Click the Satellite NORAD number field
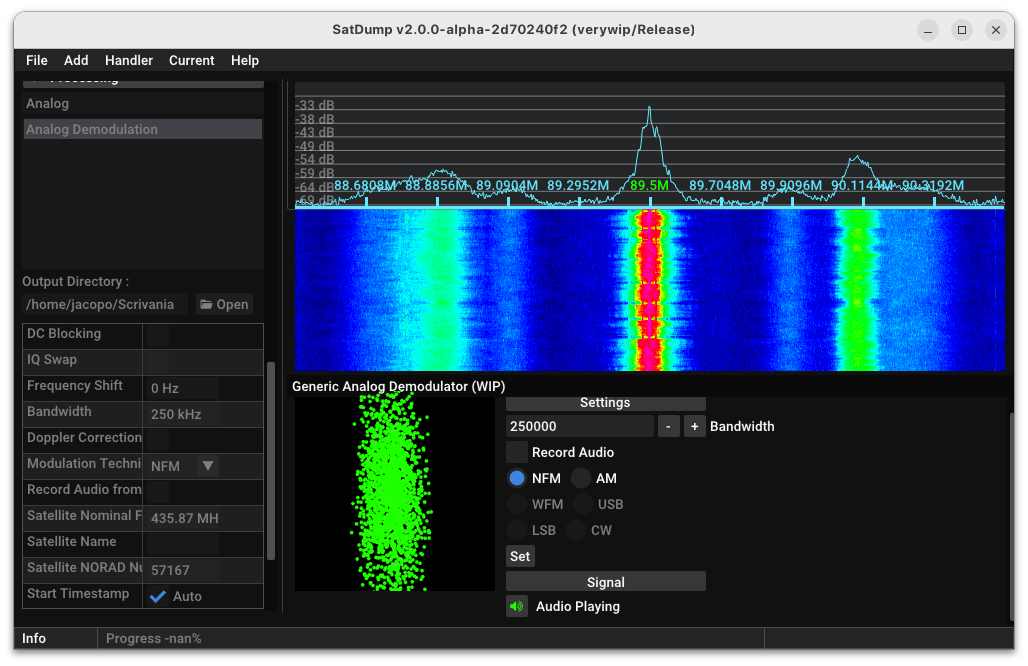Image resolution: width=1028 pixels, height=666 pixels. tap(182, 570)
